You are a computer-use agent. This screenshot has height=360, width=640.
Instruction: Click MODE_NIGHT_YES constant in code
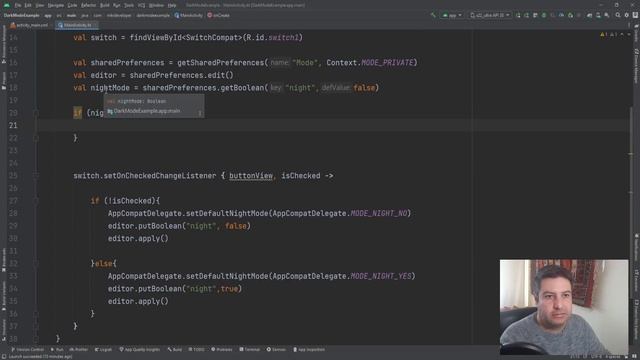coord(381,276)
